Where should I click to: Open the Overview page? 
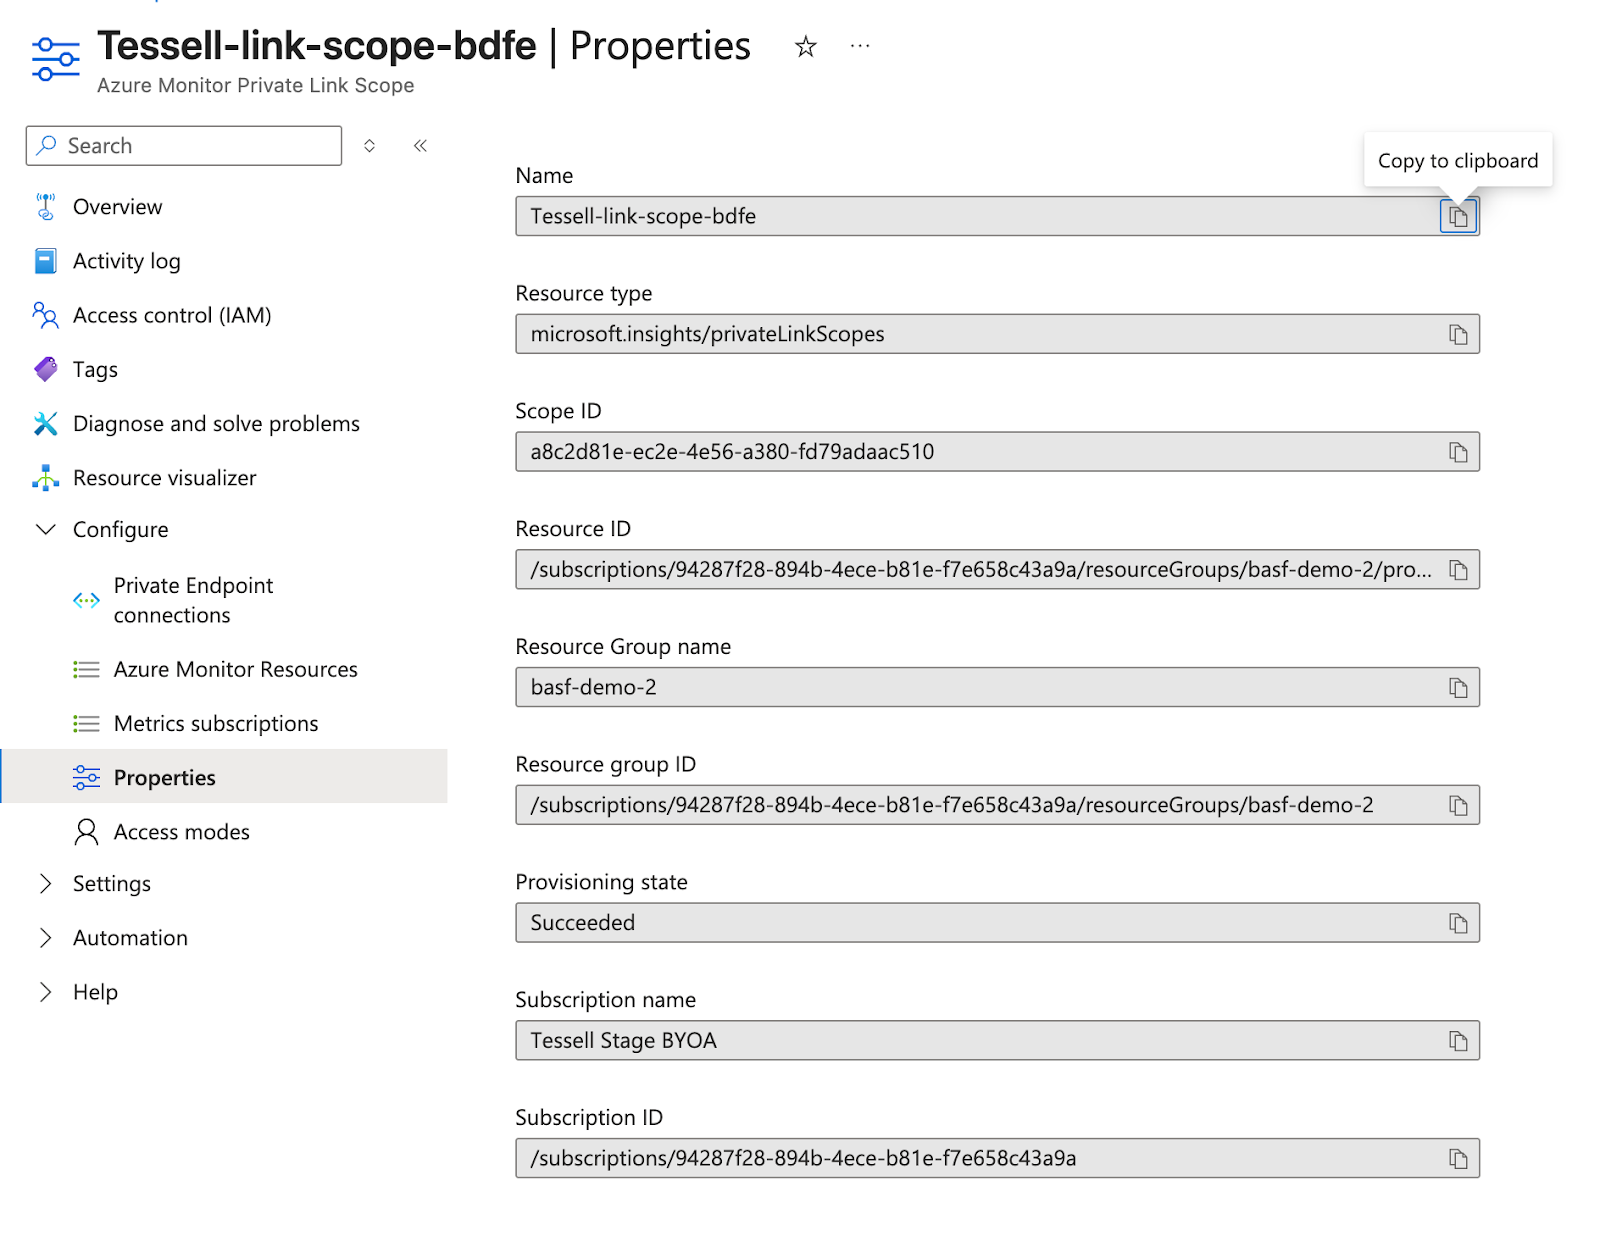[x=117, y=207]
